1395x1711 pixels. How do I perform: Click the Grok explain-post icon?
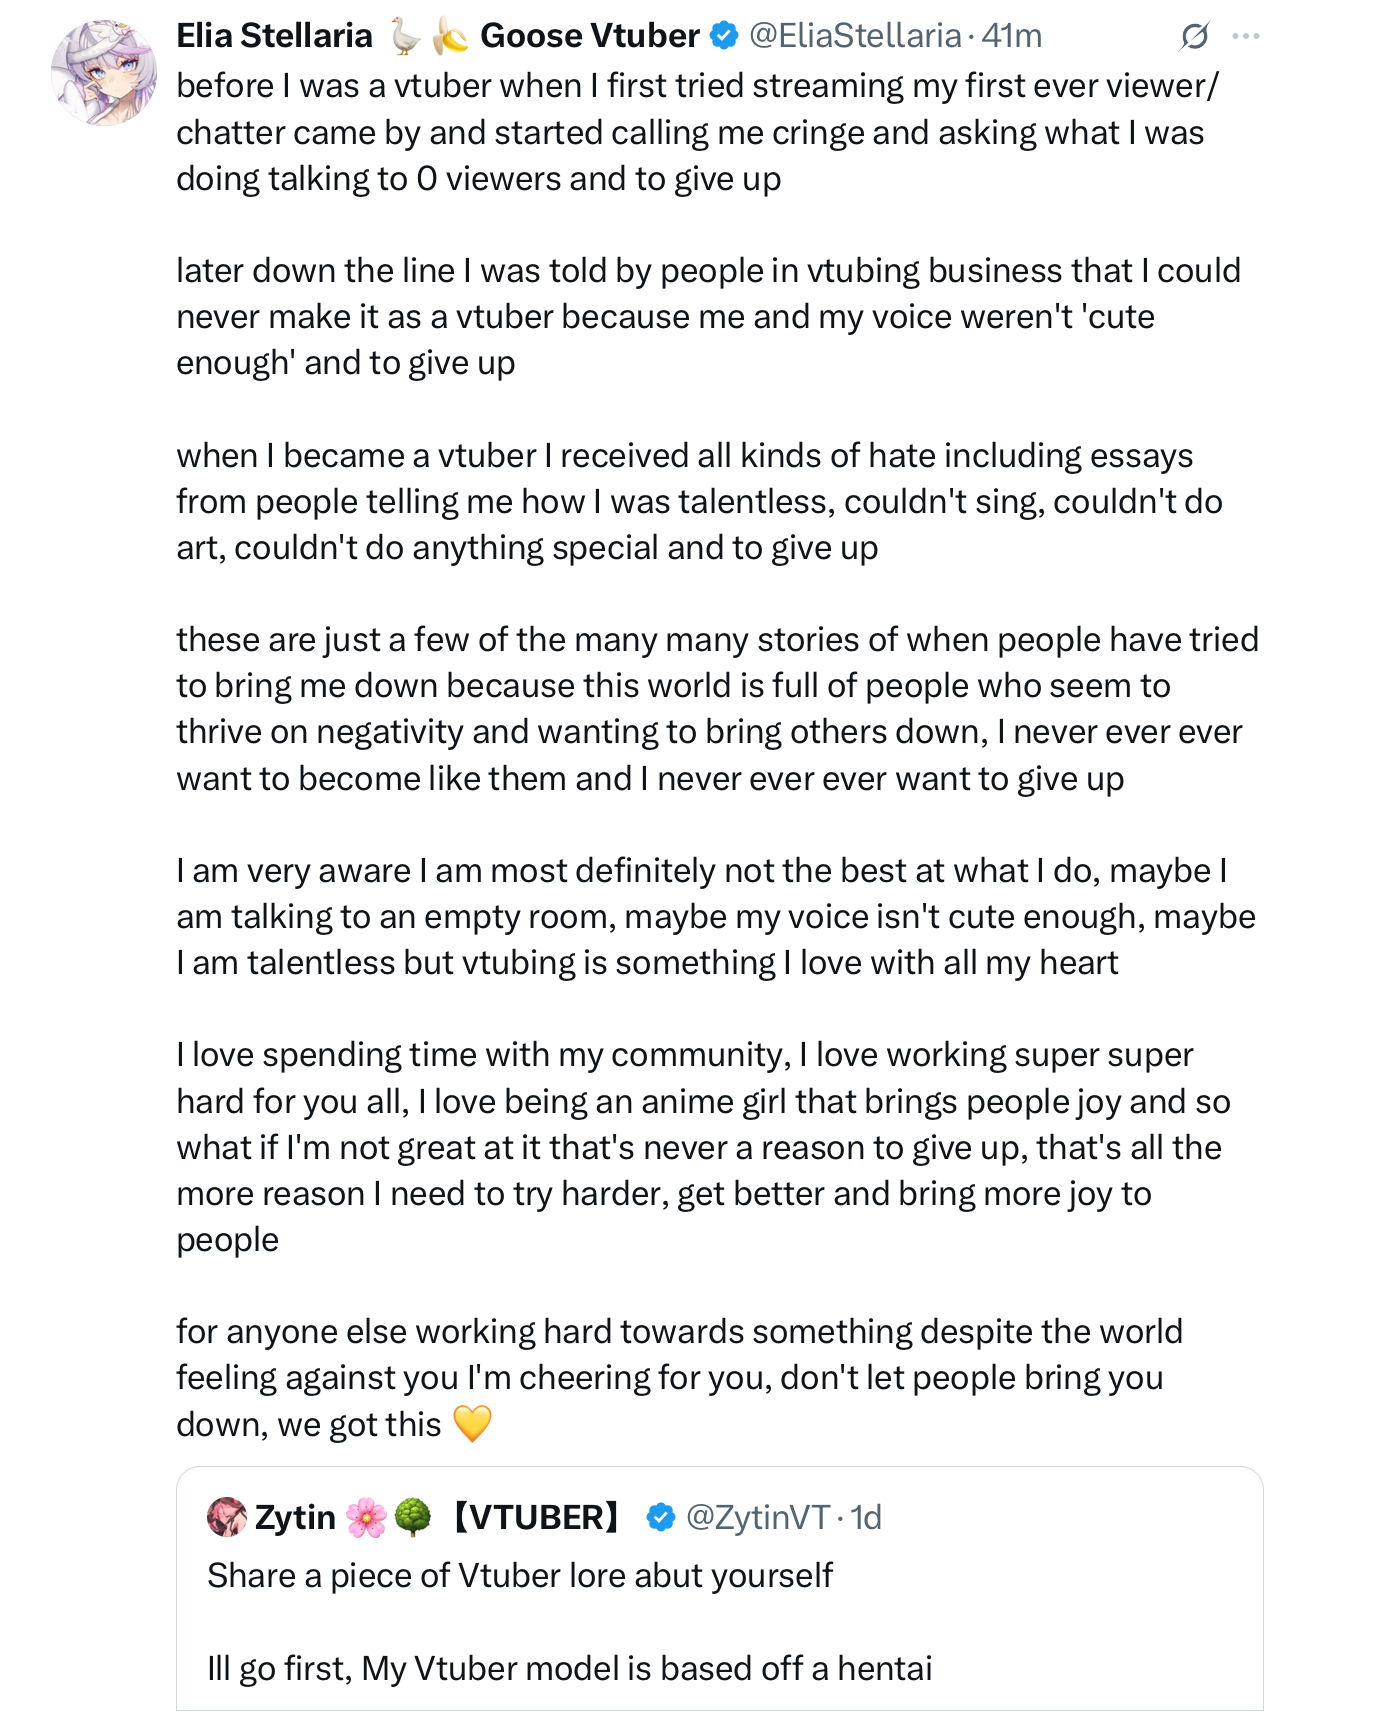(1194, 37)
